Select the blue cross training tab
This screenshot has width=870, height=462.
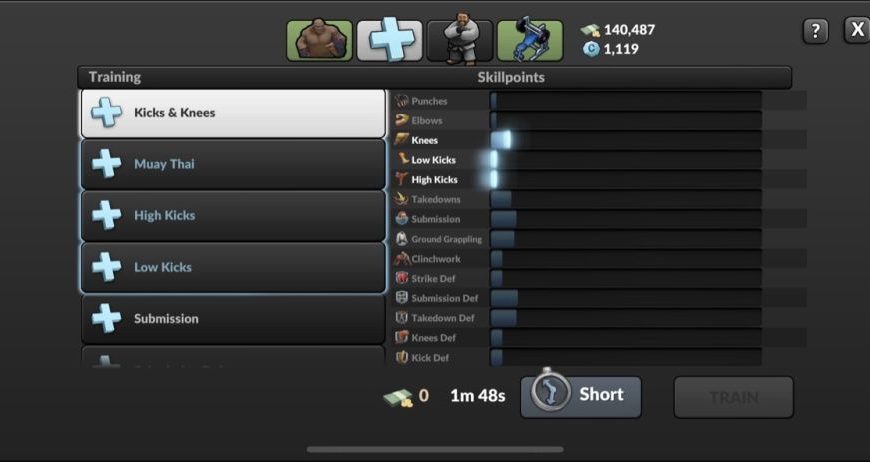pos(390,40)
